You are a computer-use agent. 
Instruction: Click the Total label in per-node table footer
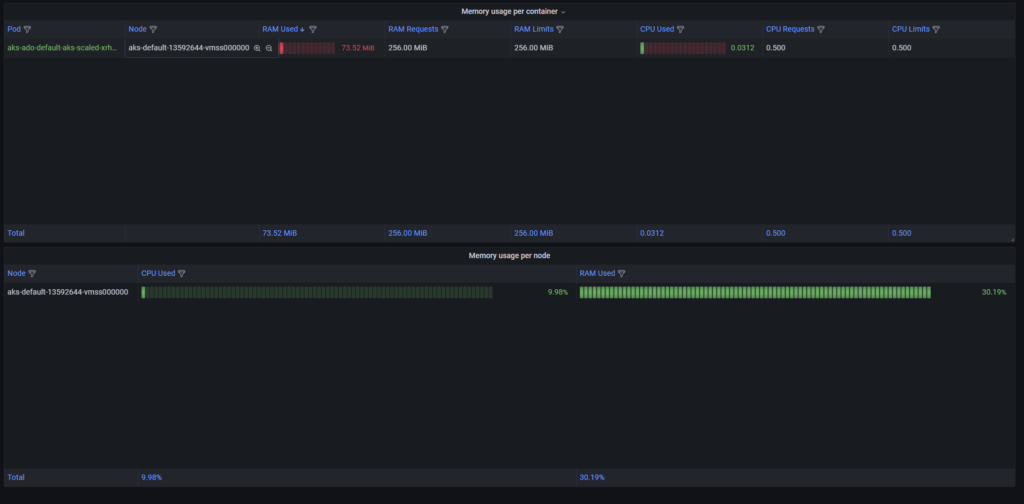click(x=16, y=477)
